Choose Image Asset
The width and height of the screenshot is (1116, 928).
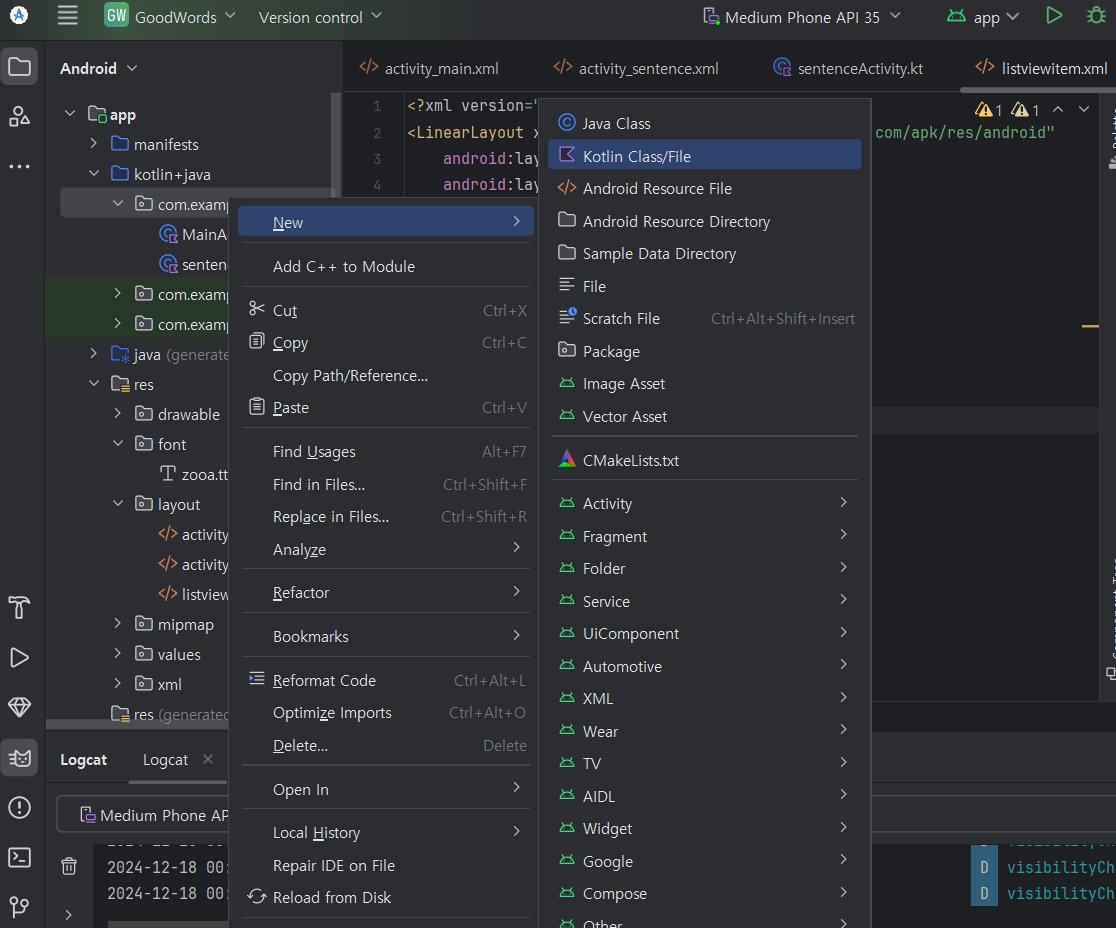[x=705, y=384]
